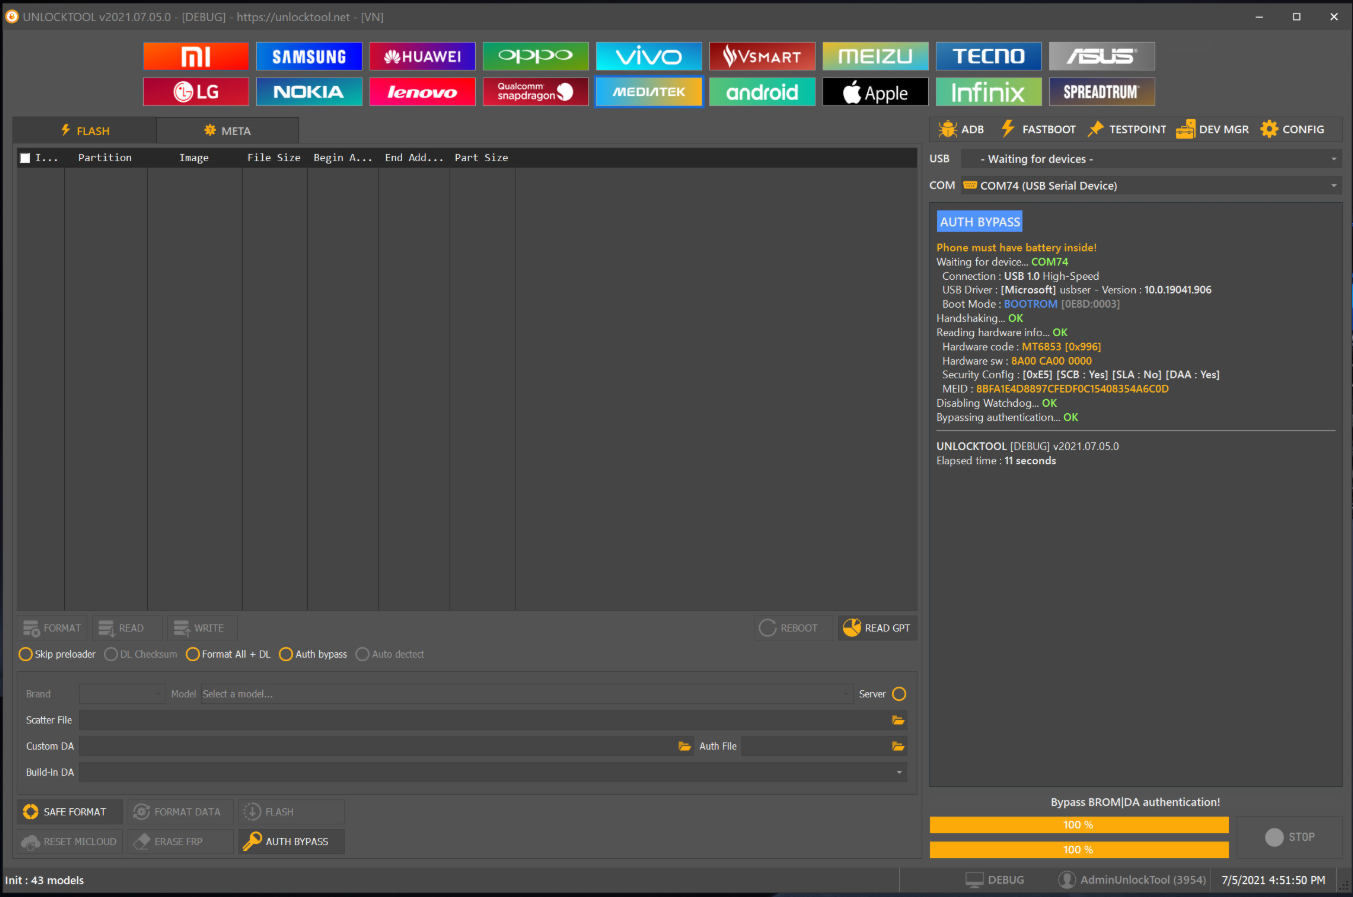
Task: Click RESET MICLOUD button
Action: (x=68, y=842)
